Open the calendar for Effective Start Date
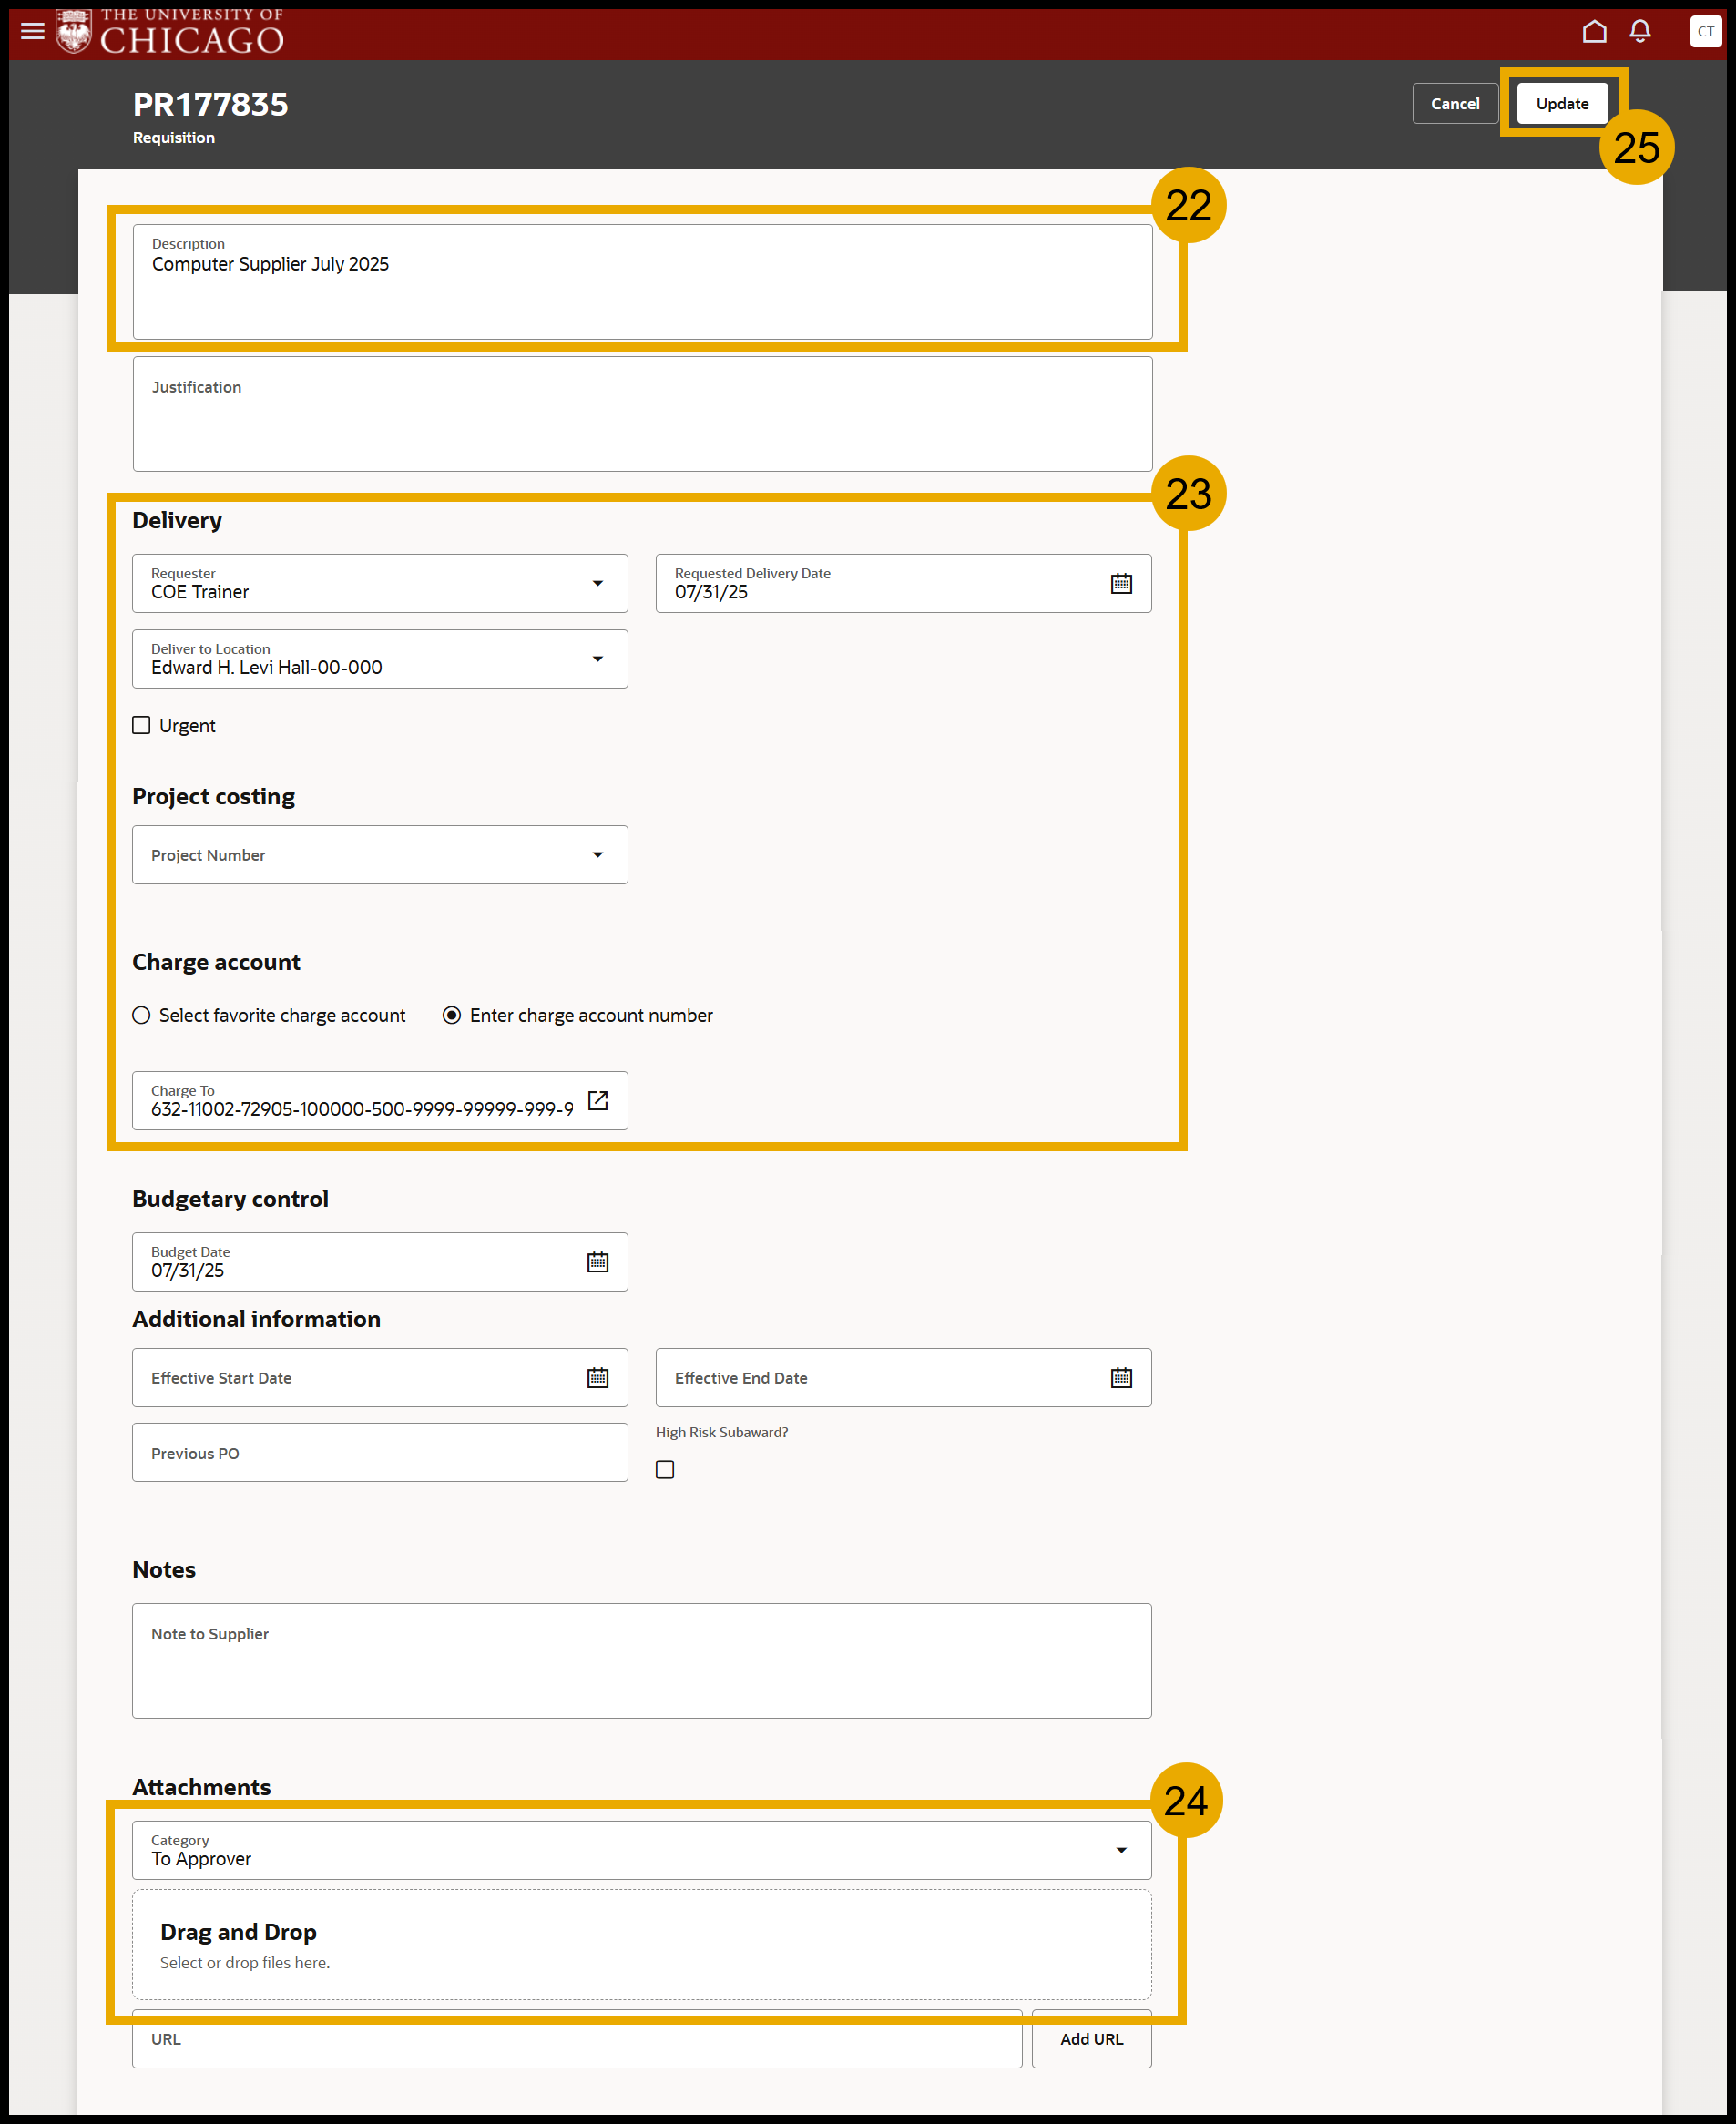 [597, 1377]
